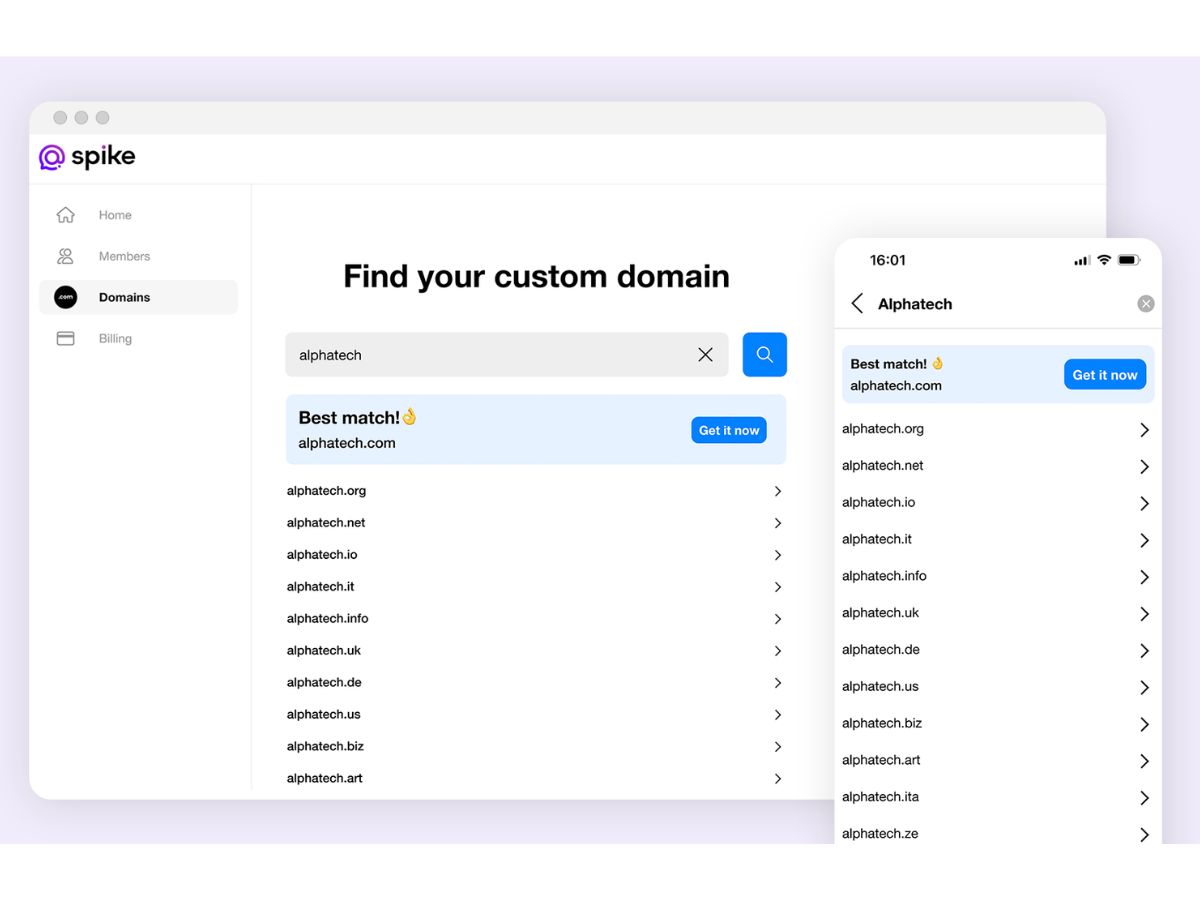Click the domain search field containing alphatech

point(507,355)
